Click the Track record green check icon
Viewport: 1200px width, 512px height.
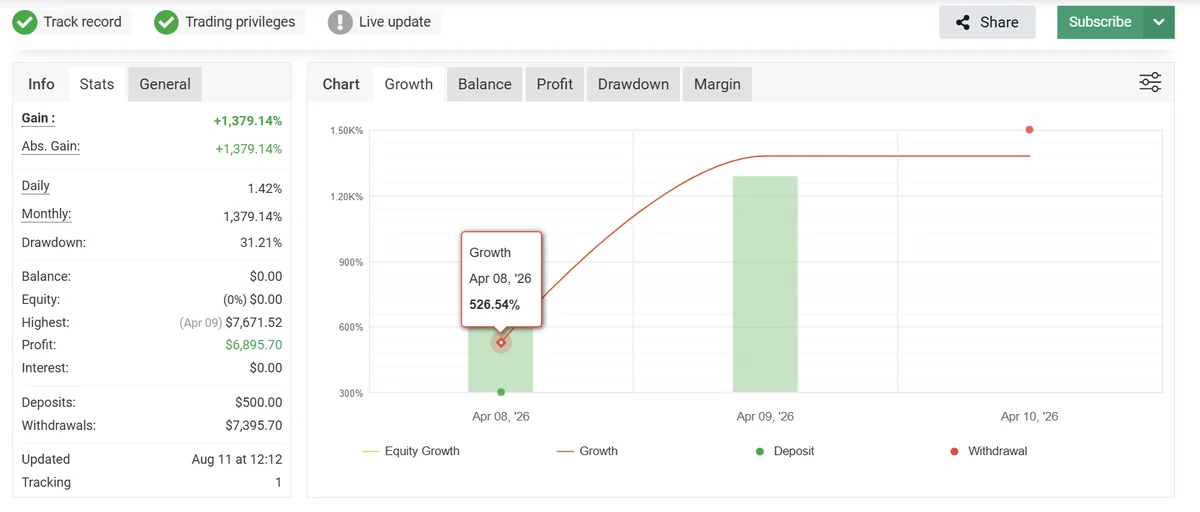25,22
